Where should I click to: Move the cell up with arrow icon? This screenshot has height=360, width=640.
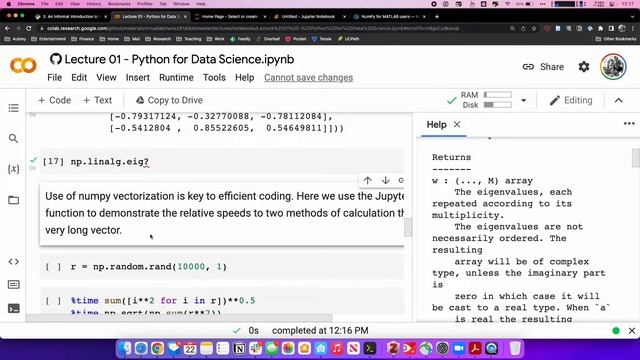coord(367,180)
